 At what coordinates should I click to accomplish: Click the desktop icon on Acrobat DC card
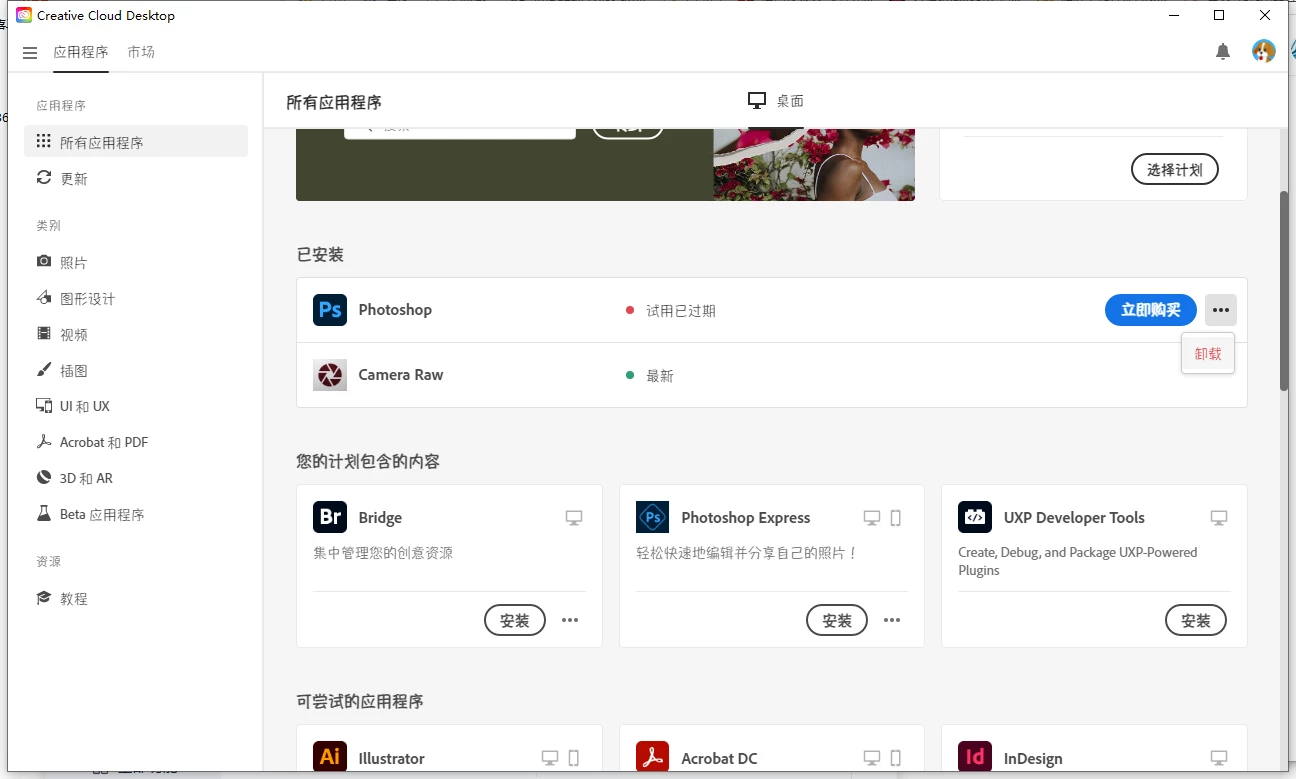tap(872, 758)
